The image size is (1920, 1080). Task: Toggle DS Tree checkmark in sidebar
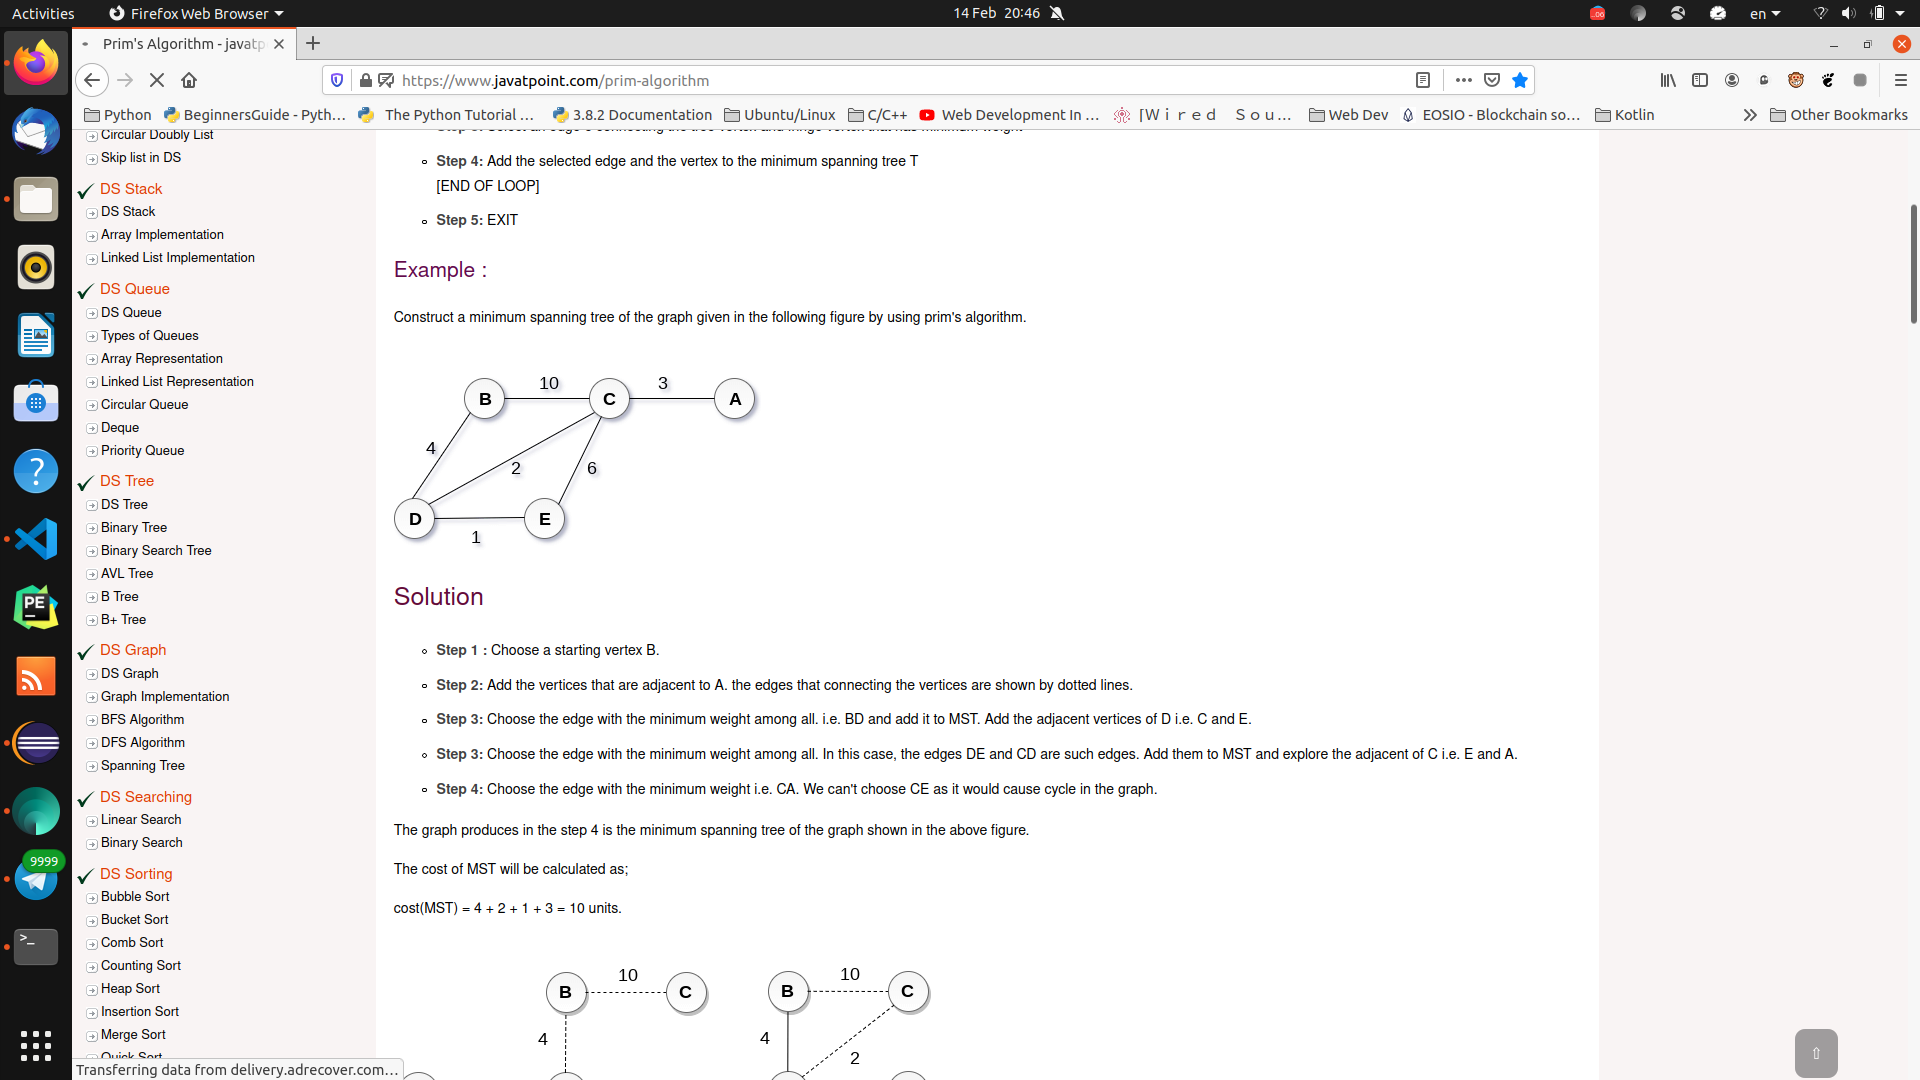coord(86,481)
